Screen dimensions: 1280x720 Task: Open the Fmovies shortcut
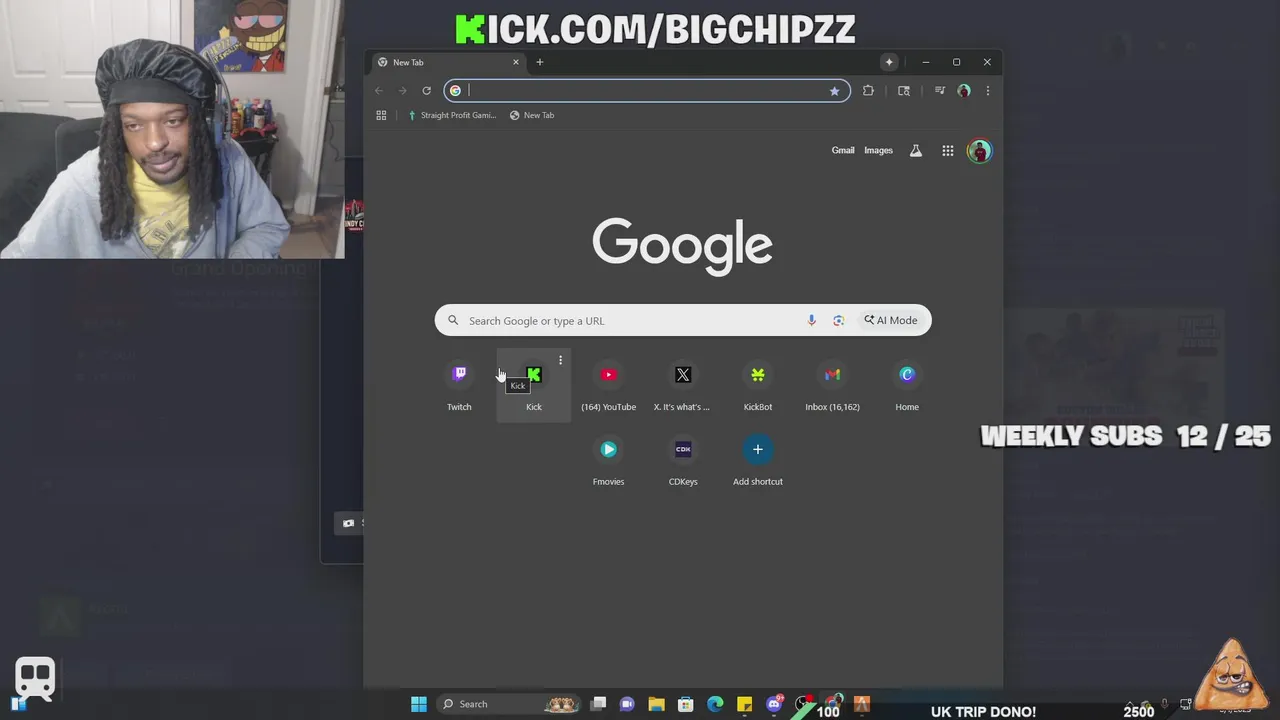pos(608,460)
